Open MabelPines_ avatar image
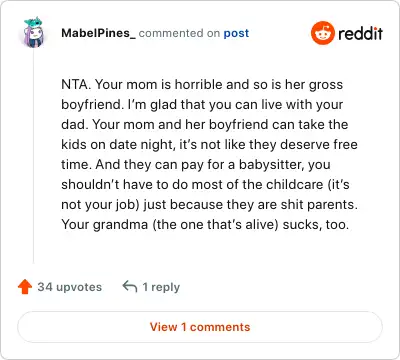Viewport: 400px width, 360px height. point(33,32)
